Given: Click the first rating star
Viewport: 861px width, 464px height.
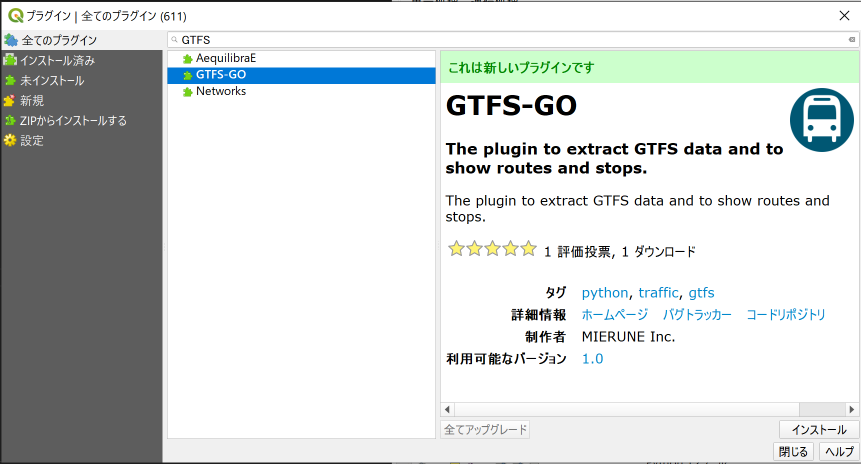Looking at the screenshot, I should click(456, 249).
